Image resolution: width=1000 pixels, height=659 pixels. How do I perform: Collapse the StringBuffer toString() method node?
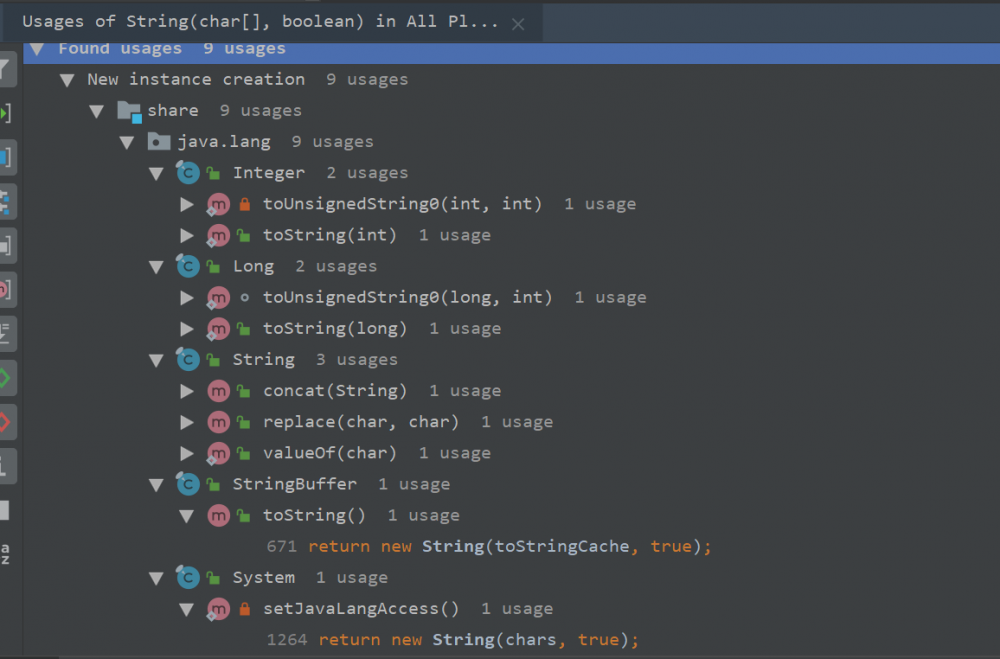point(187,515)
